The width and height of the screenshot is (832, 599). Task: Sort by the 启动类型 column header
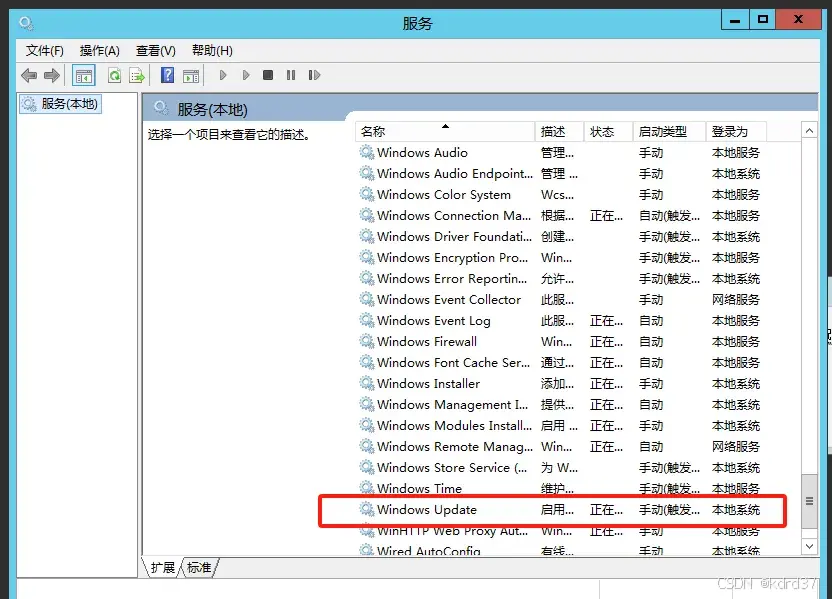pyautogui.click(x=669, y=132)
